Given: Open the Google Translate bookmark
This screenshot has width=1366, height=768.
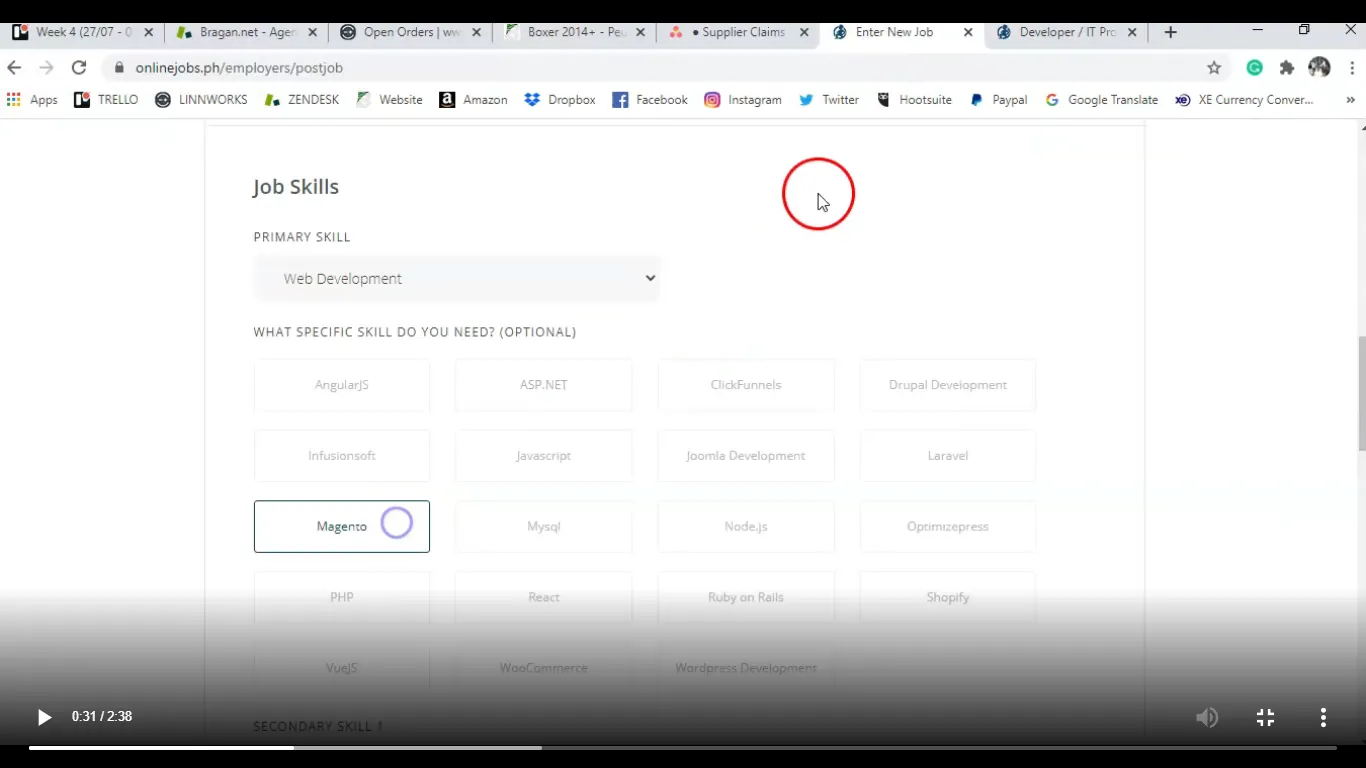Looking at the screenshot, I should click(1101, 100).
